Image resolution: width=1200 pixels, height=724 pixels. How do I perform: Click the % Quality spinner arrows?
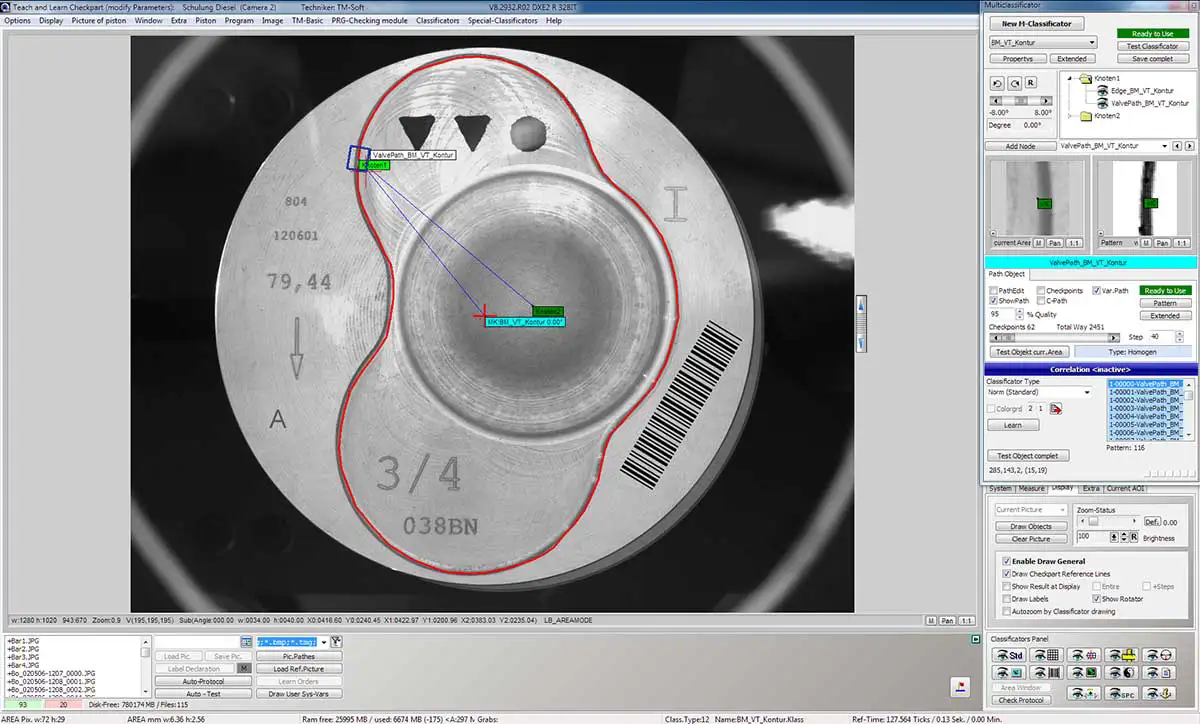point(1019,314)
